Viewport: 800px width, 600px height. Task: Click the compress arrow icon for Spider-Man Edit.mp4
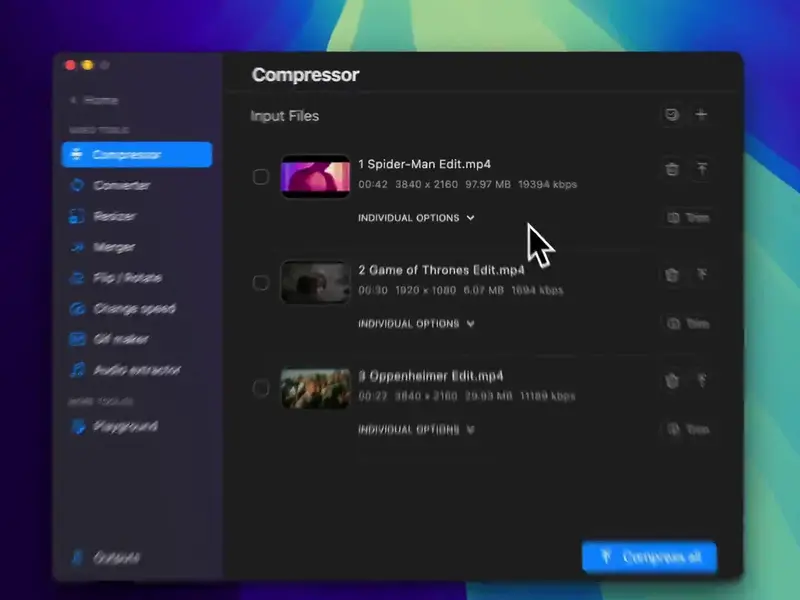702,169
